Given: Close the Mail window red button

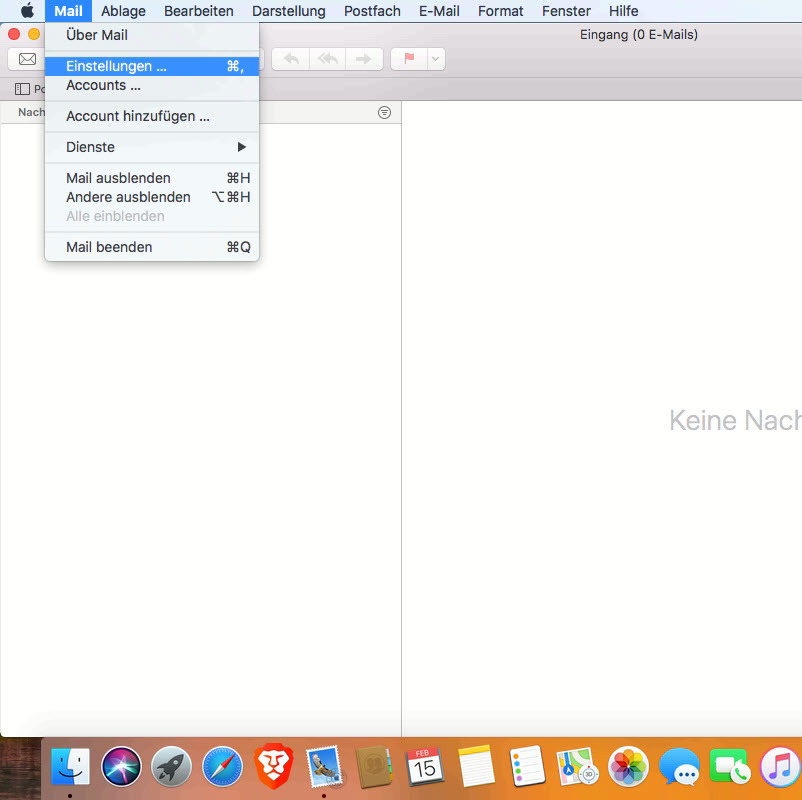Looking at the screenshot, I should pyautogui.click(x=14, y=34).
